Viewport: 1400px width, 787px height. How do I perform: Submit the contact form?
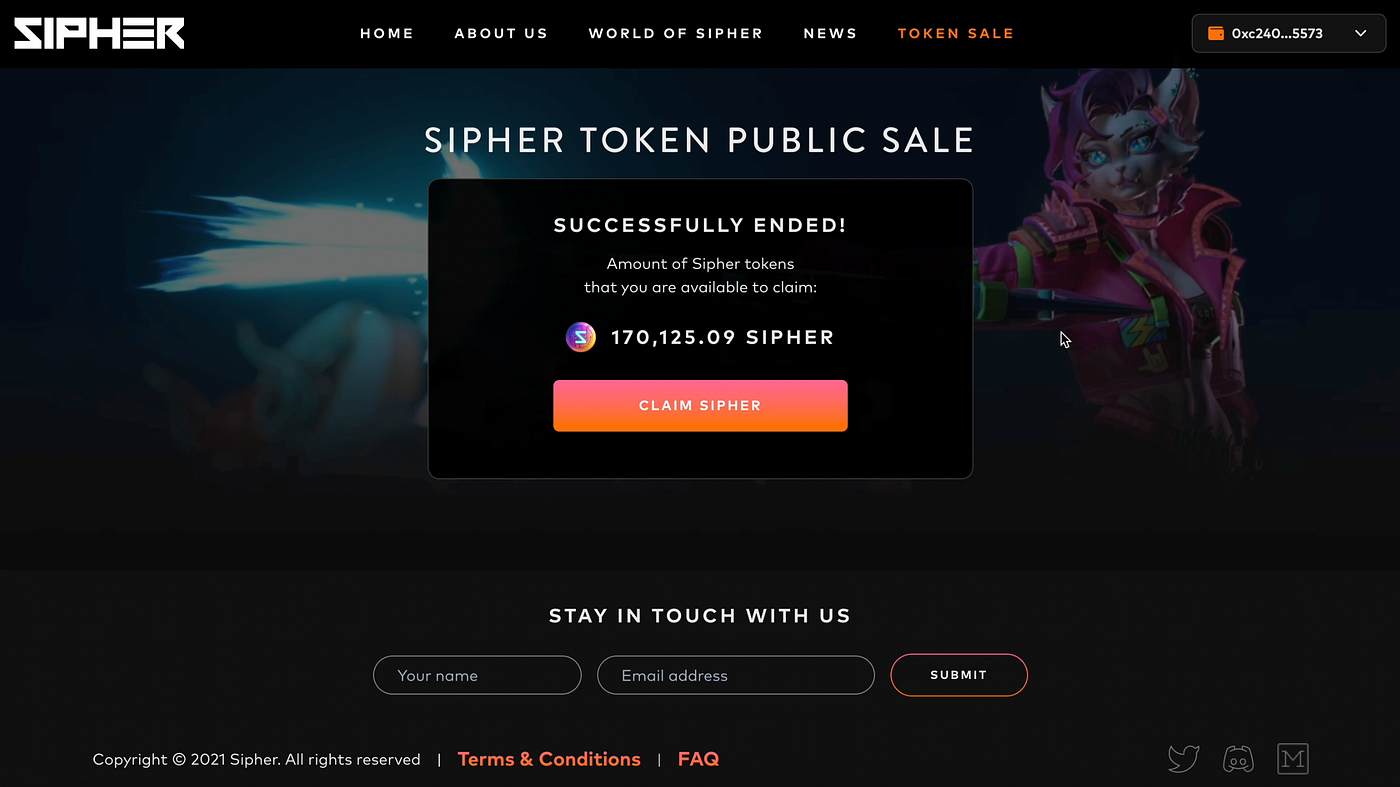[x=959, y=675]
